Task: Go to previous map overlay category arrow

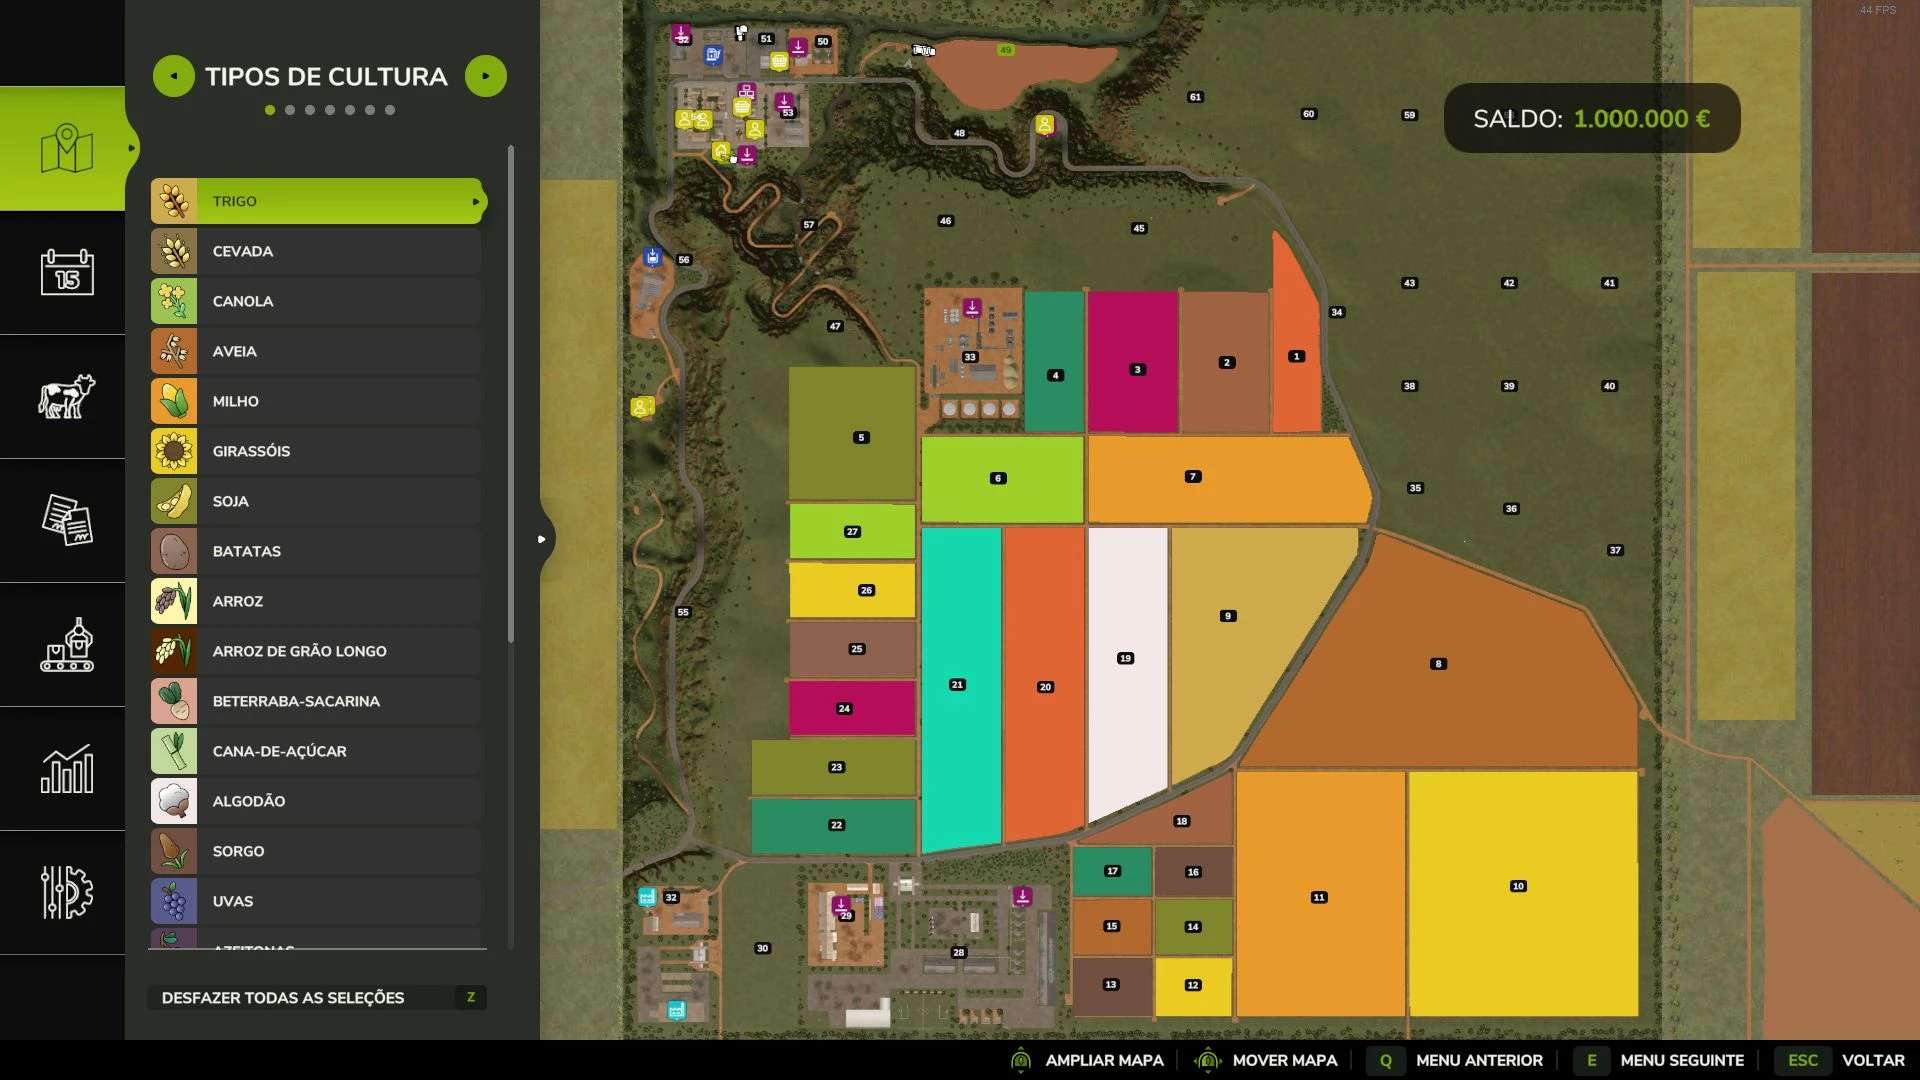Action: pos(173,76)
